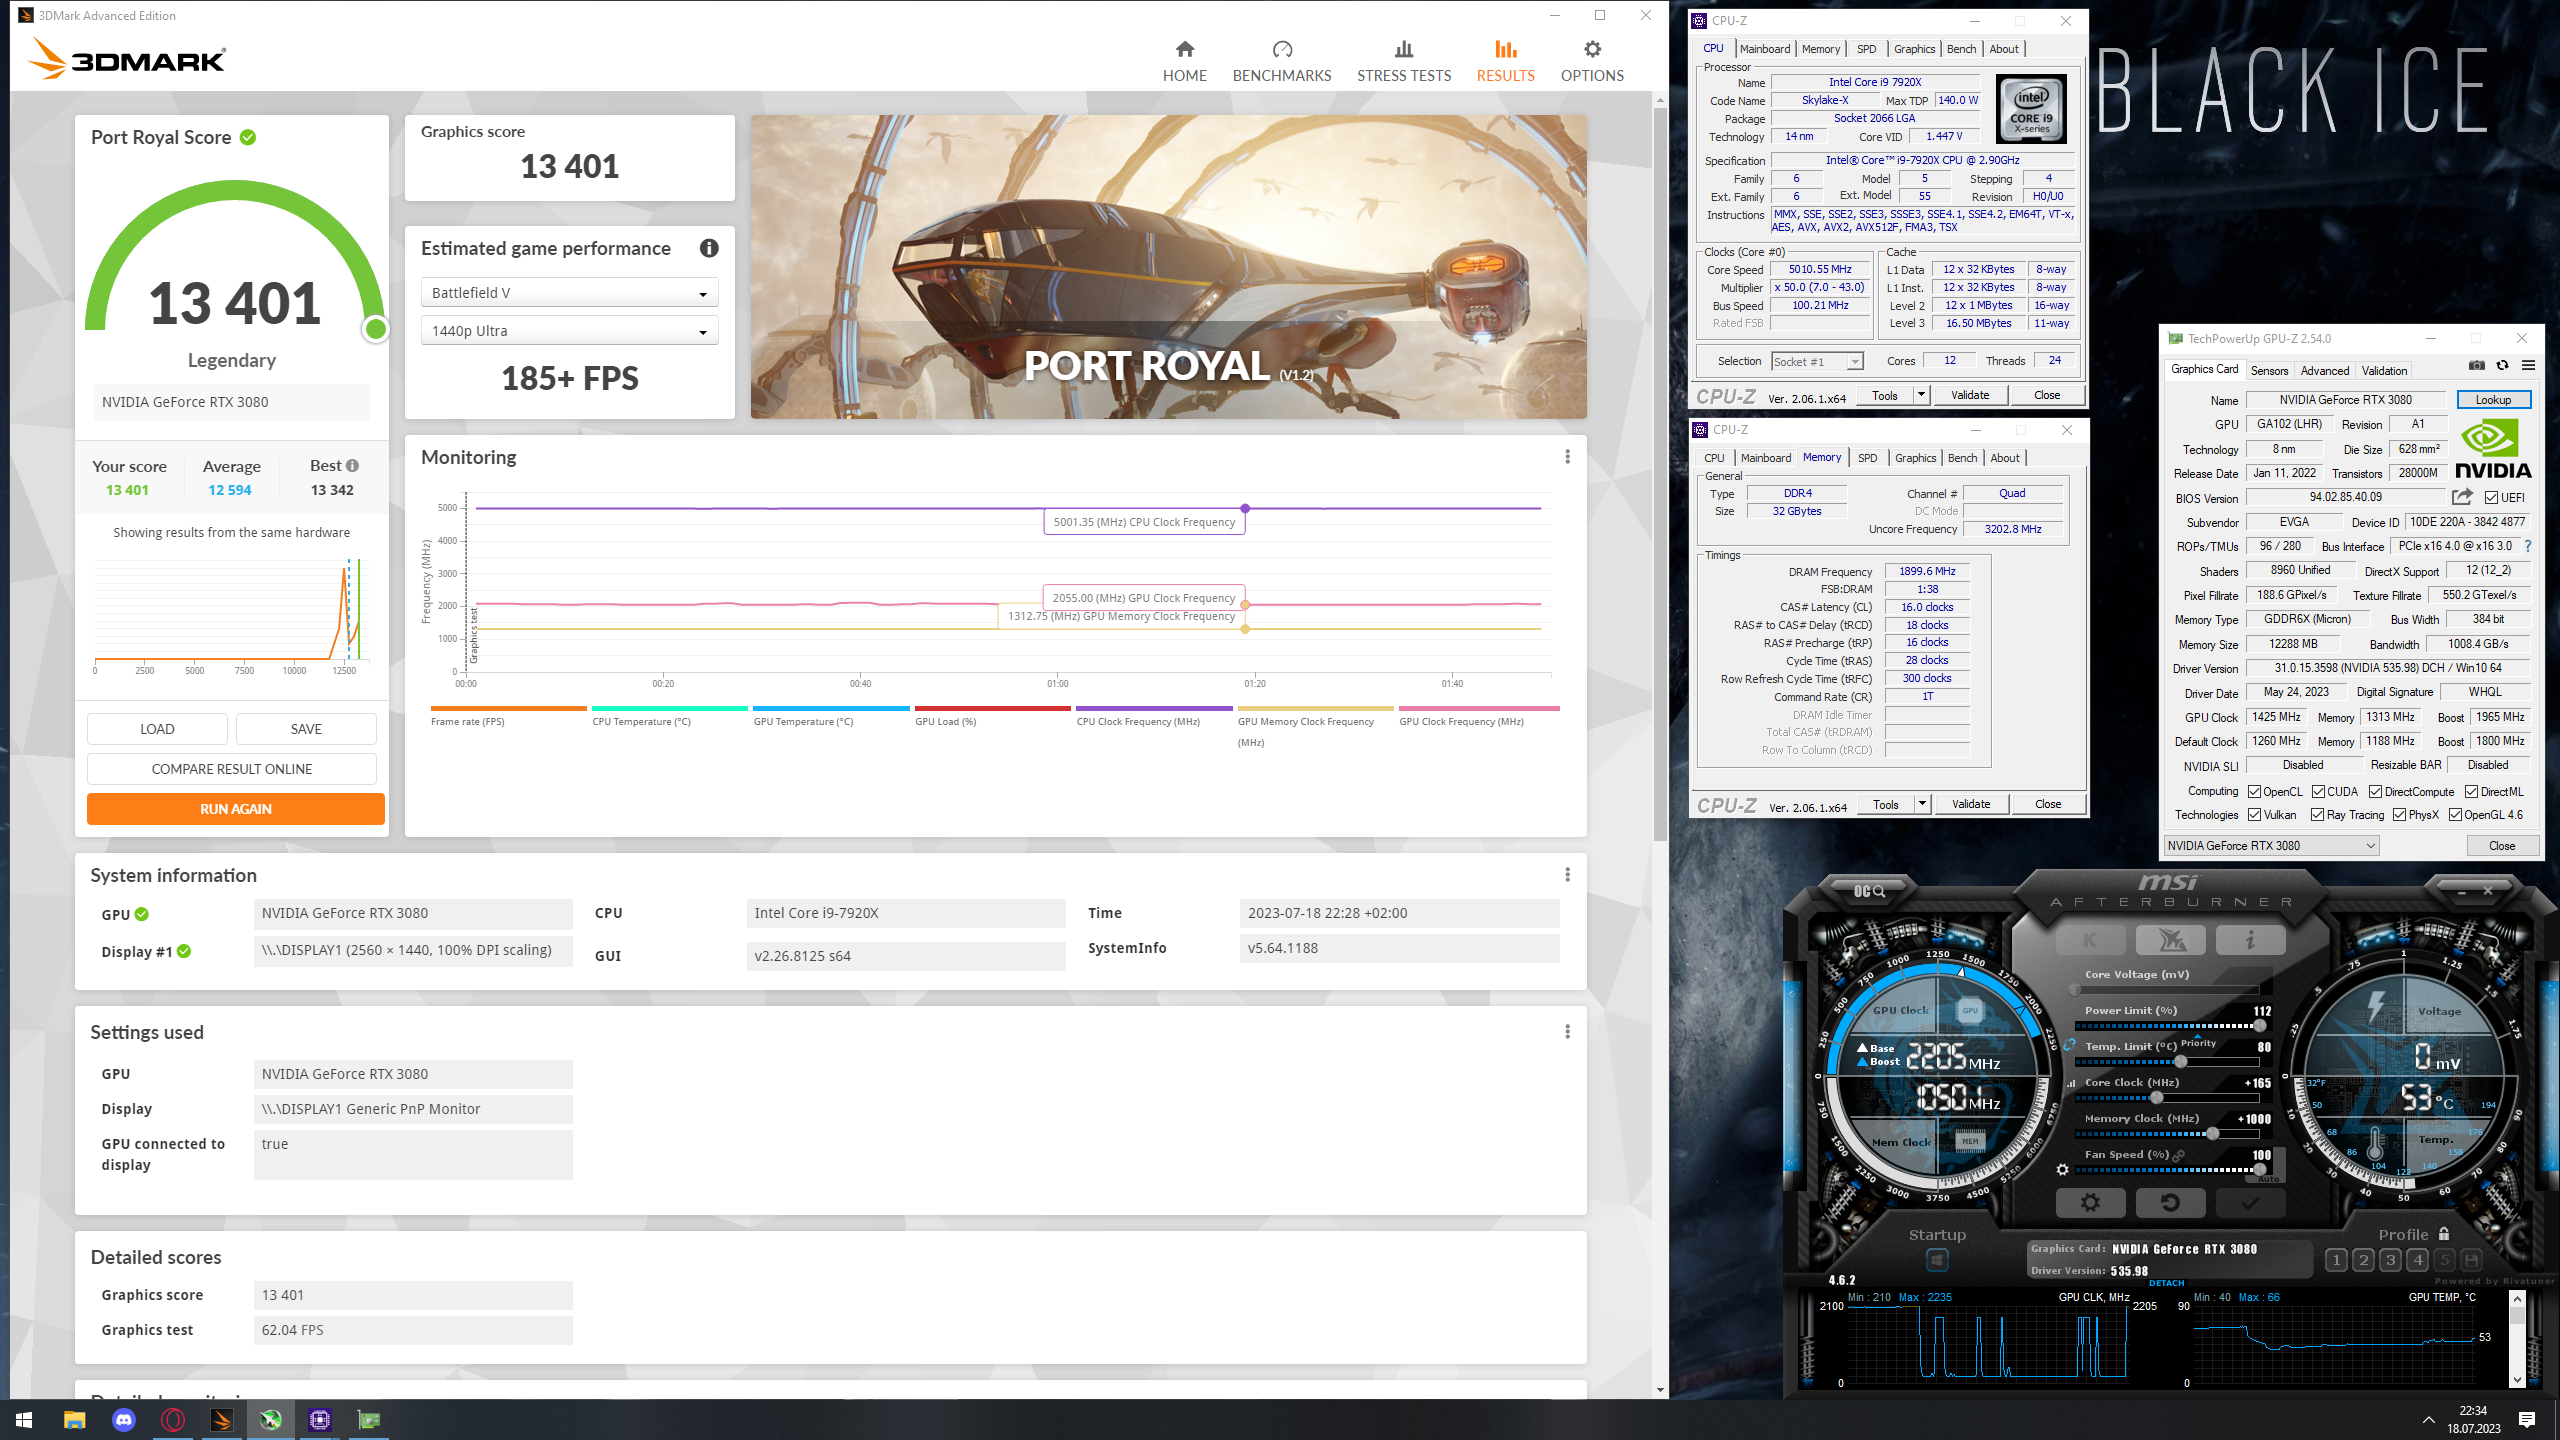
Task: Open system tray hidden icons chevron
Action: coord(2428,1420)
